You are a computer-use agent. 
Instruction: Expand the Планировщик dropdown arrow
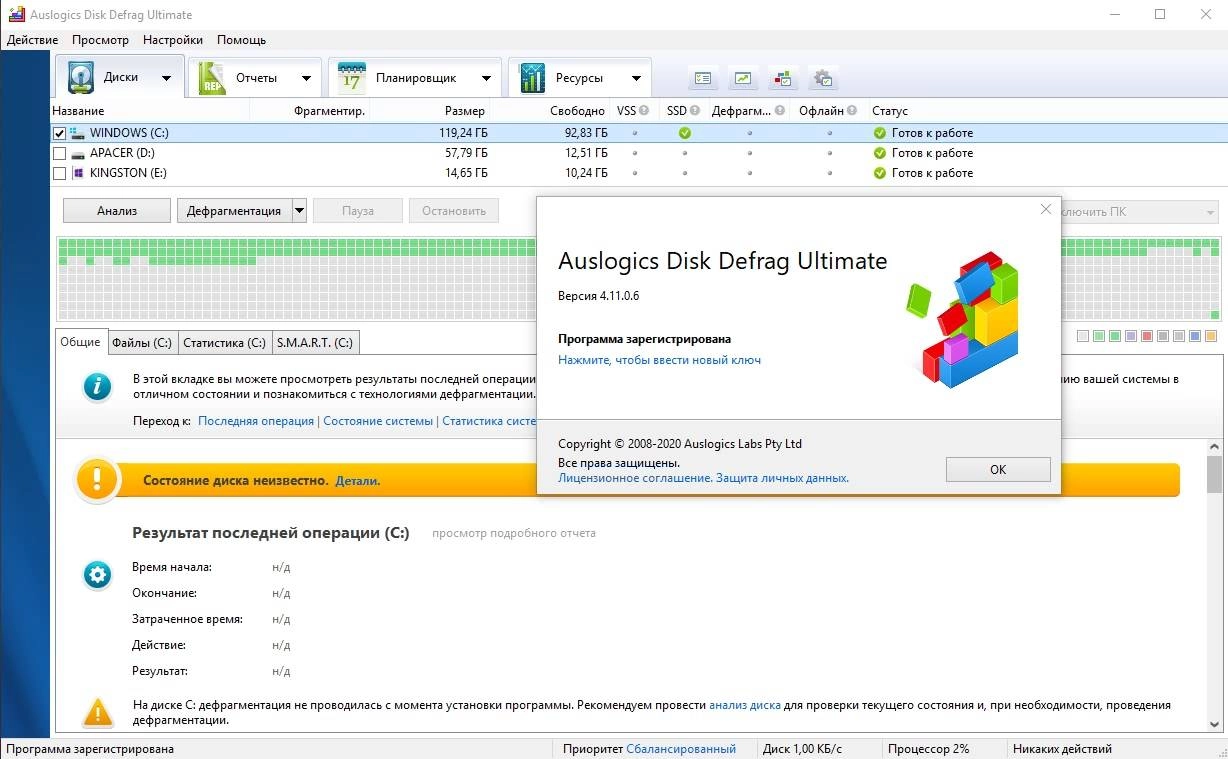tap(486, 78)
